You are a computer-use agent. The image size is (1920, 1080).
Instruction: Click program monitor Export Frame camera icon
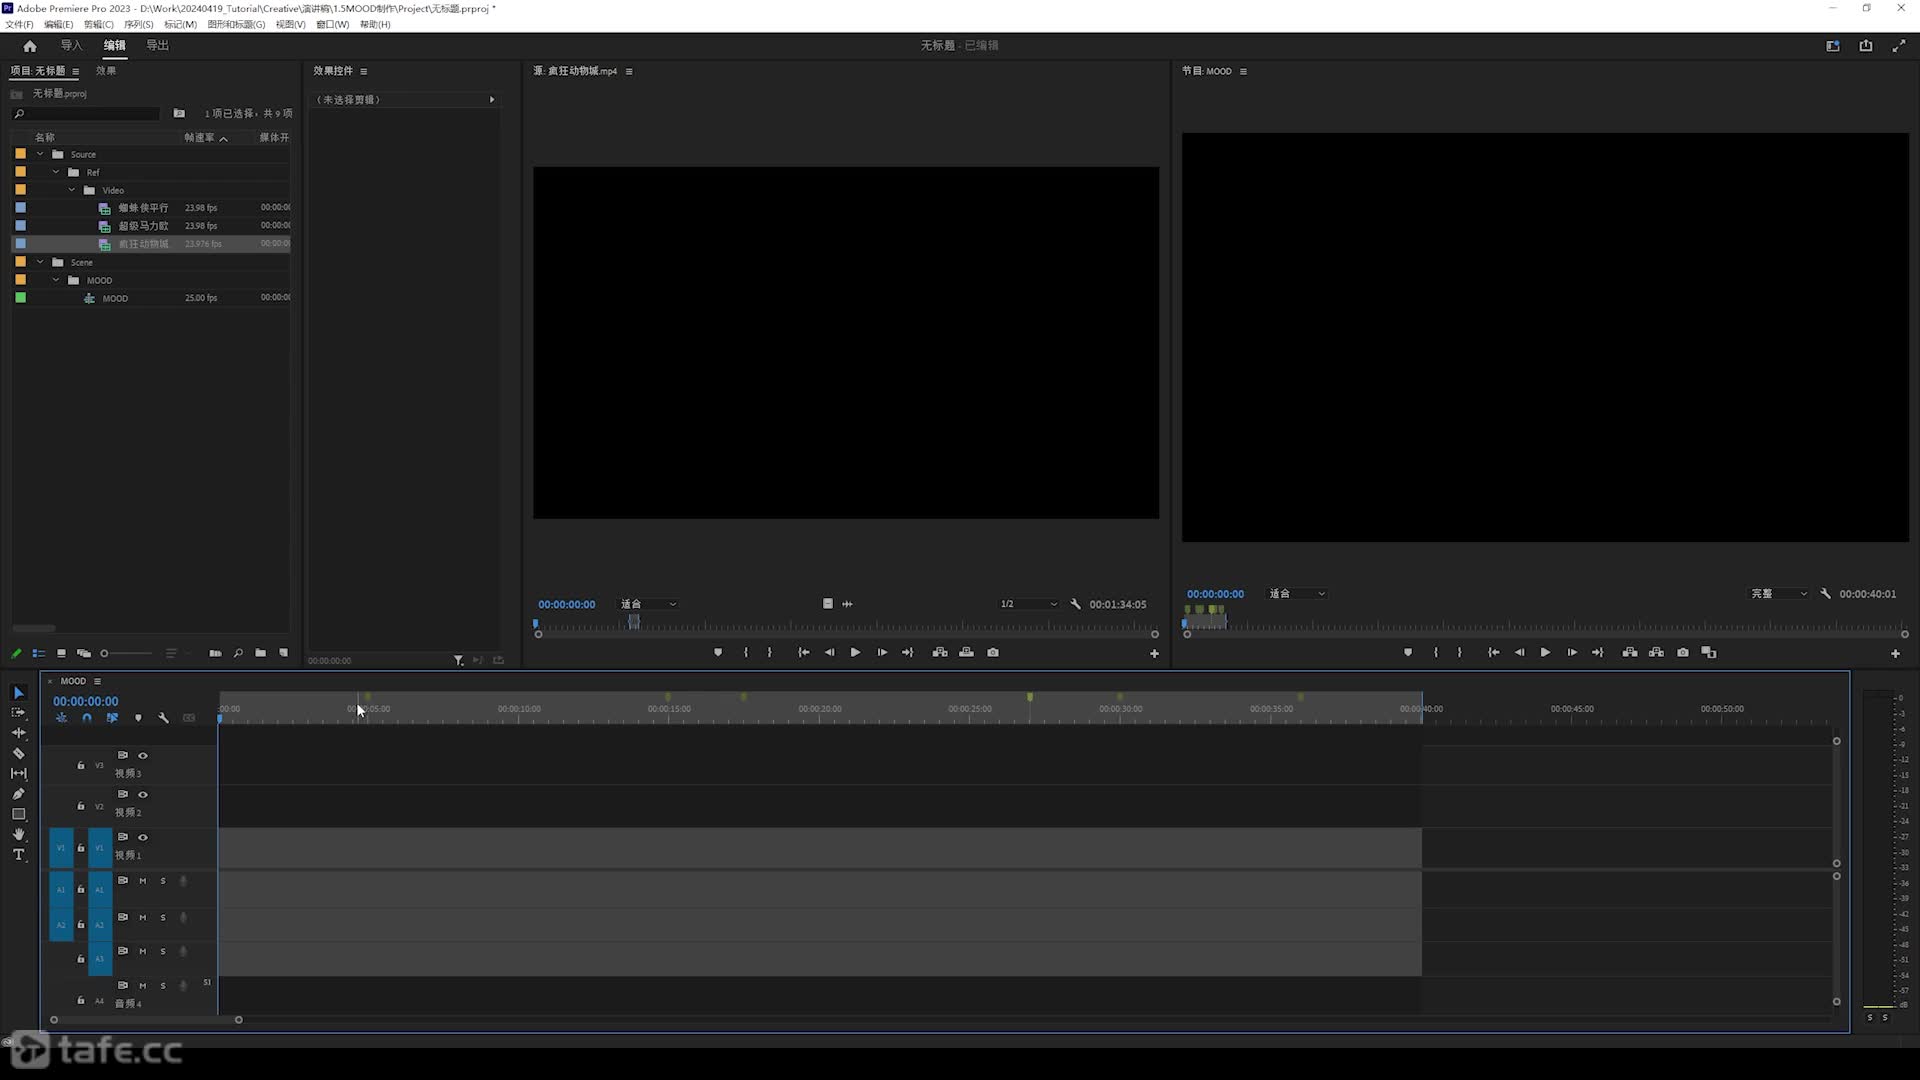[x=1683, y=652]
